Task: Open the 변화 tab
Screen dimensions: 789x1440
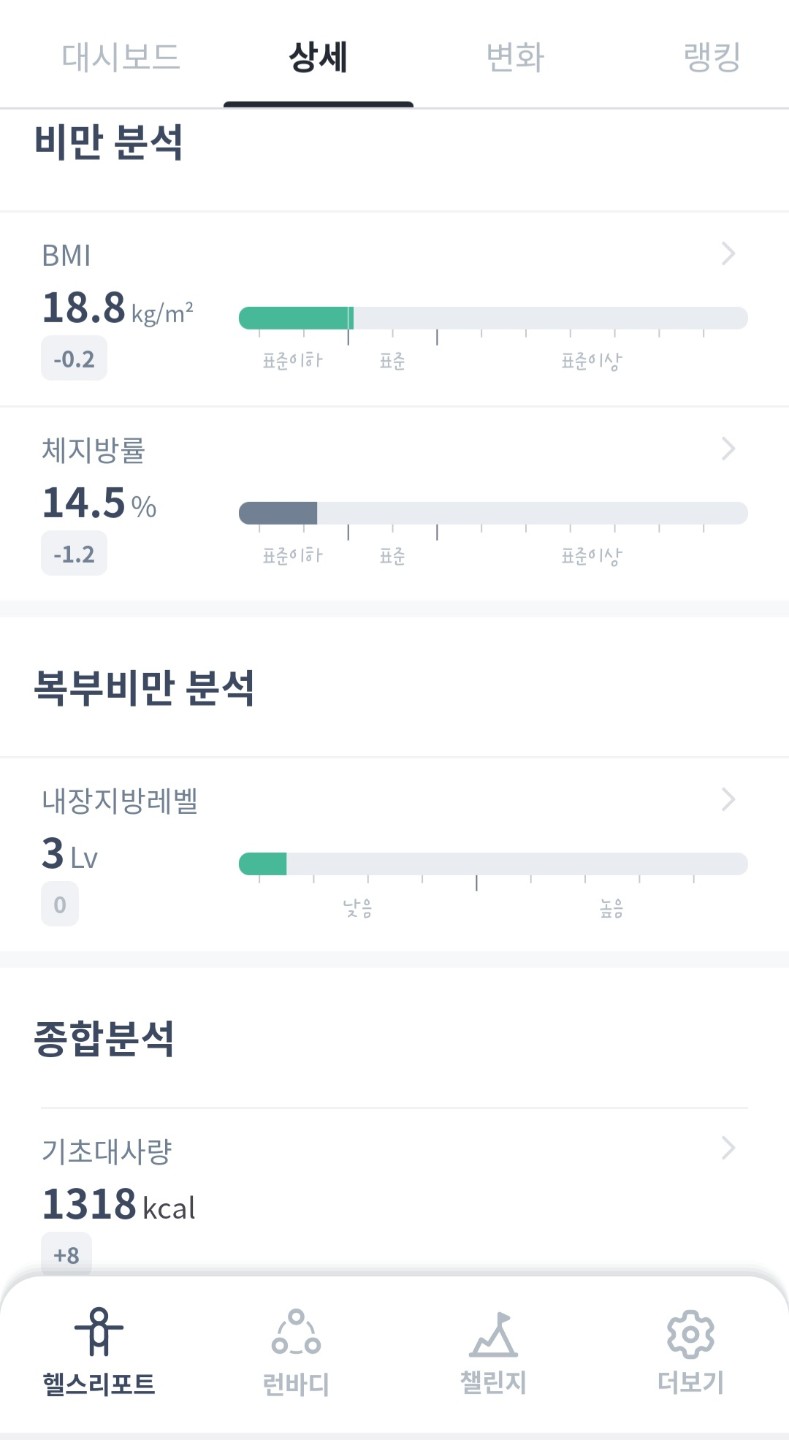Action: [515, 57]
